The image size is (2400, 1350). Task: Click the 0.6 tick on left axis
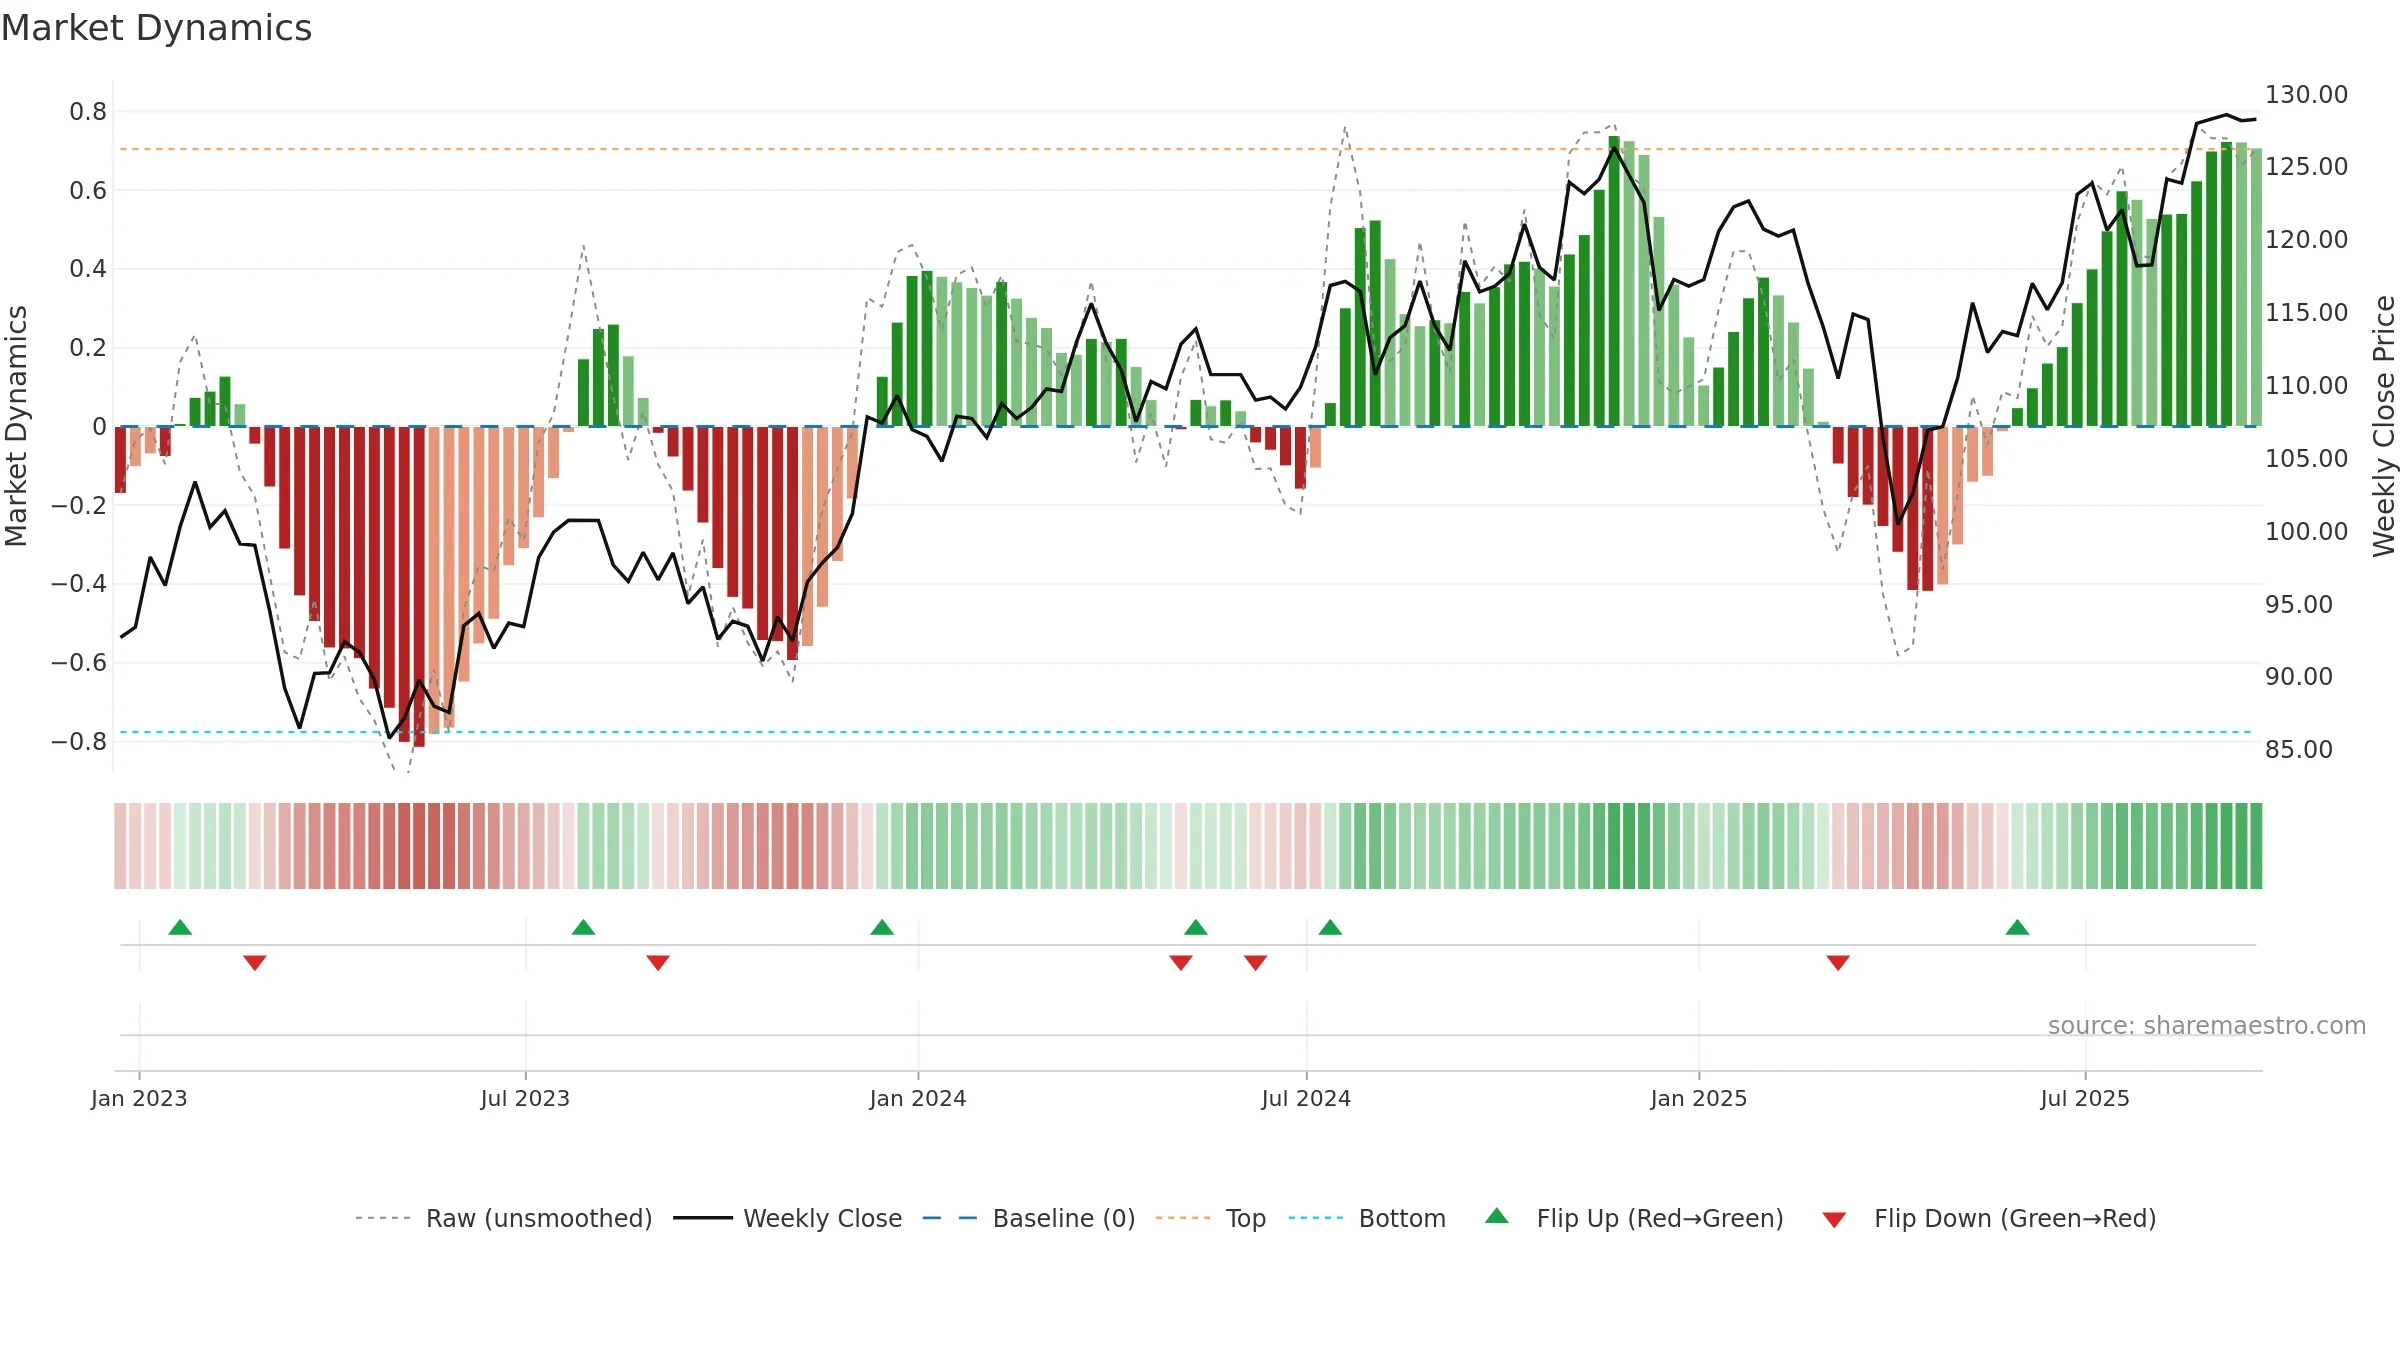point(88,191)
